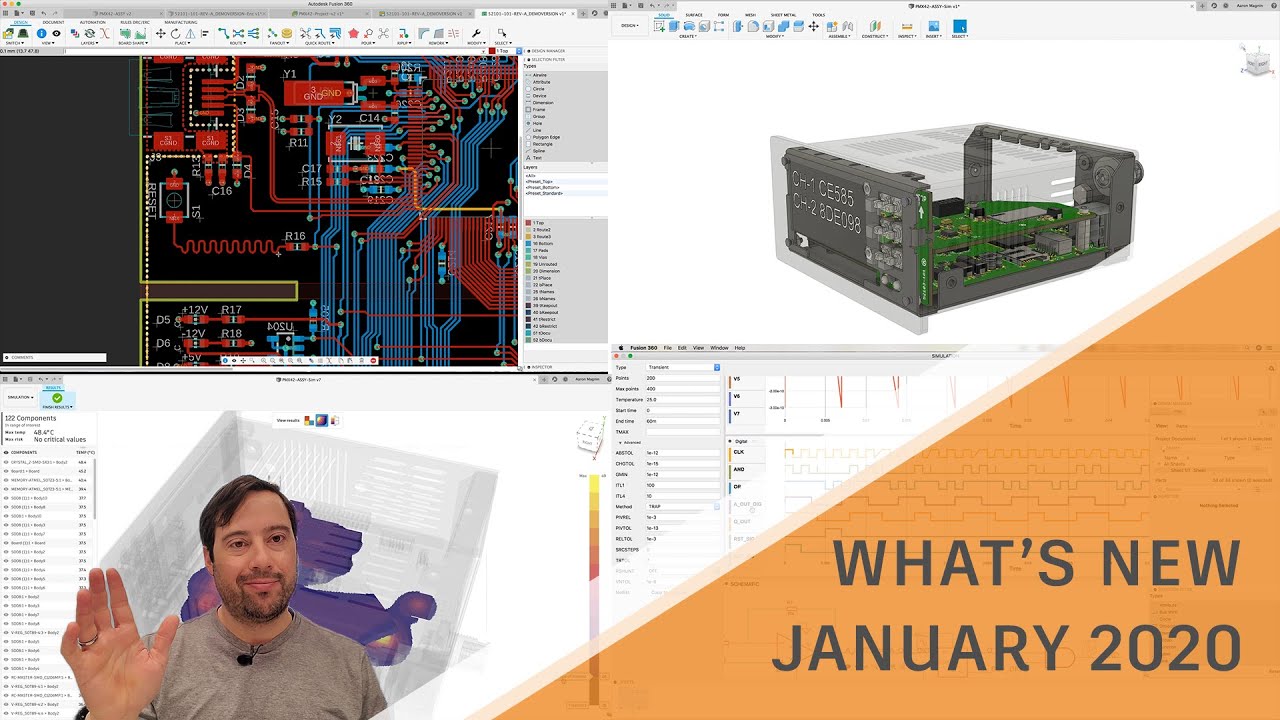This screenshot has height=720, width=1280.
Task: Click the red 1 Top layer color swatch
Action: tap(528, 223)
